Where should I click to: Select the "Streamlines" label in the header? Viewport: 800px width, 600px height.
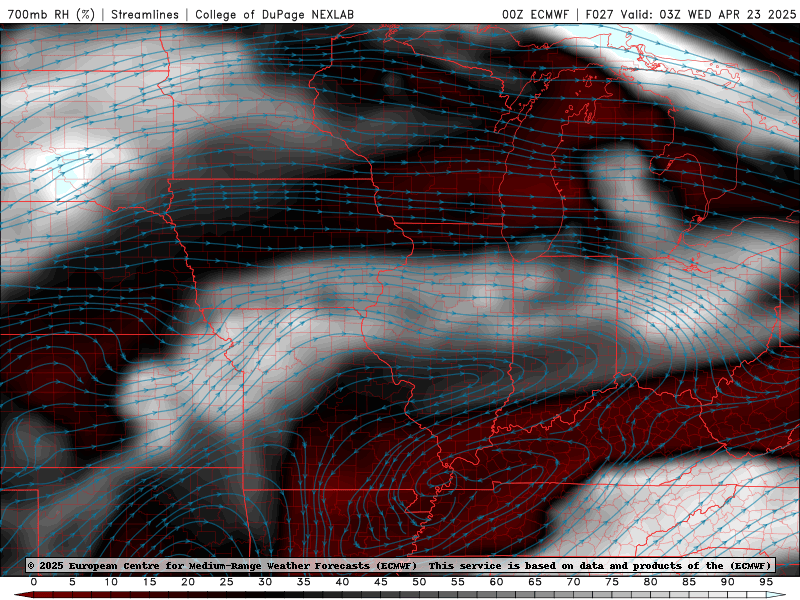click(x=145, y=14)
